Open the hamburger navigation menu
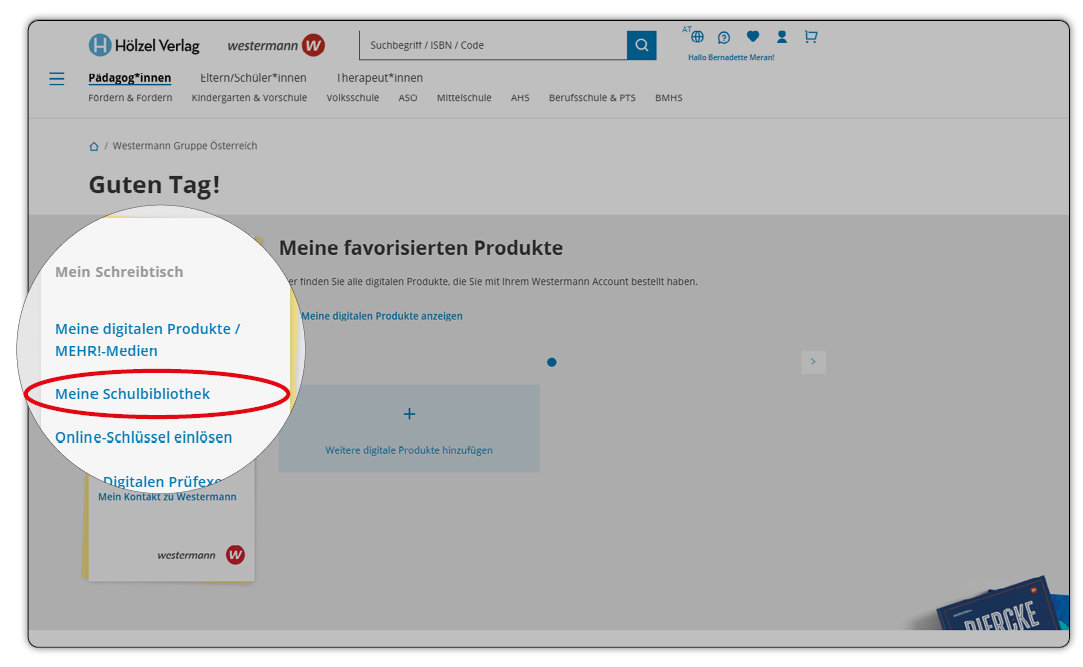 (57, 79)
